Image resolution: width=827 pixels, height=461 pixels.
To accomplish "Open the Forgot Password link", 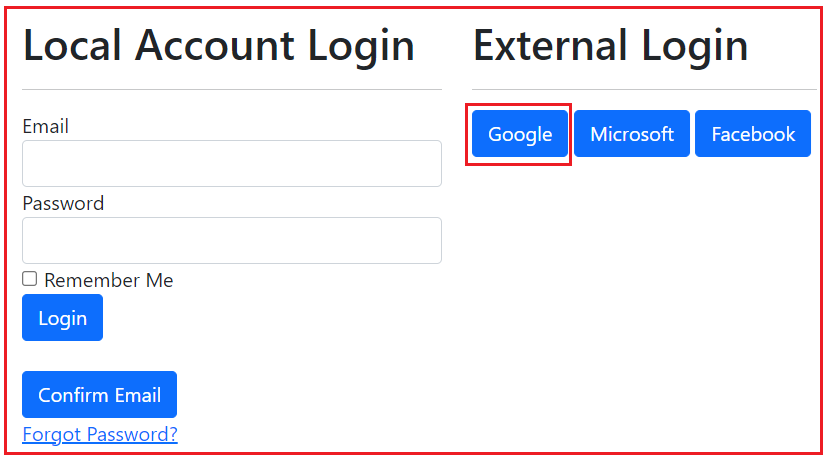I will [x=100, y=434].
